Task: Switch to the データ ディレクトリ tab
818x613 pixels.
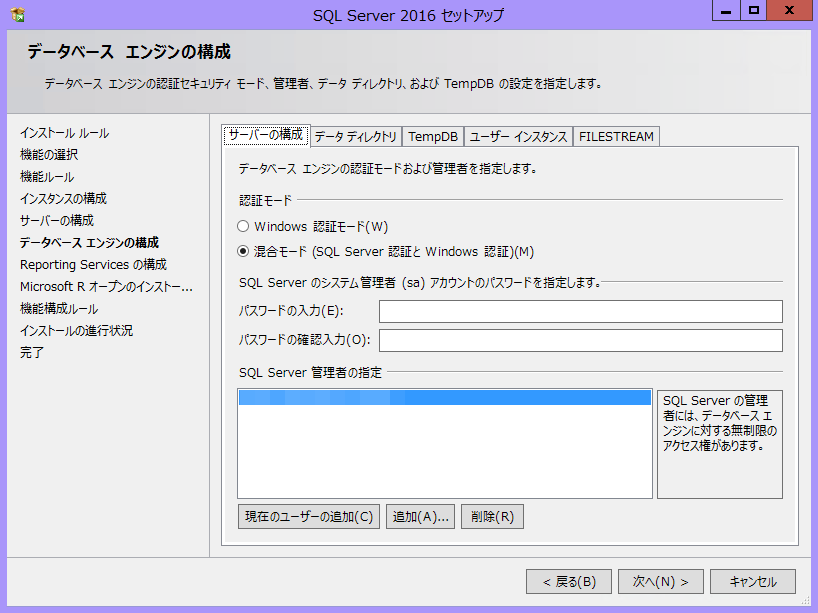Action: point(355,137)
